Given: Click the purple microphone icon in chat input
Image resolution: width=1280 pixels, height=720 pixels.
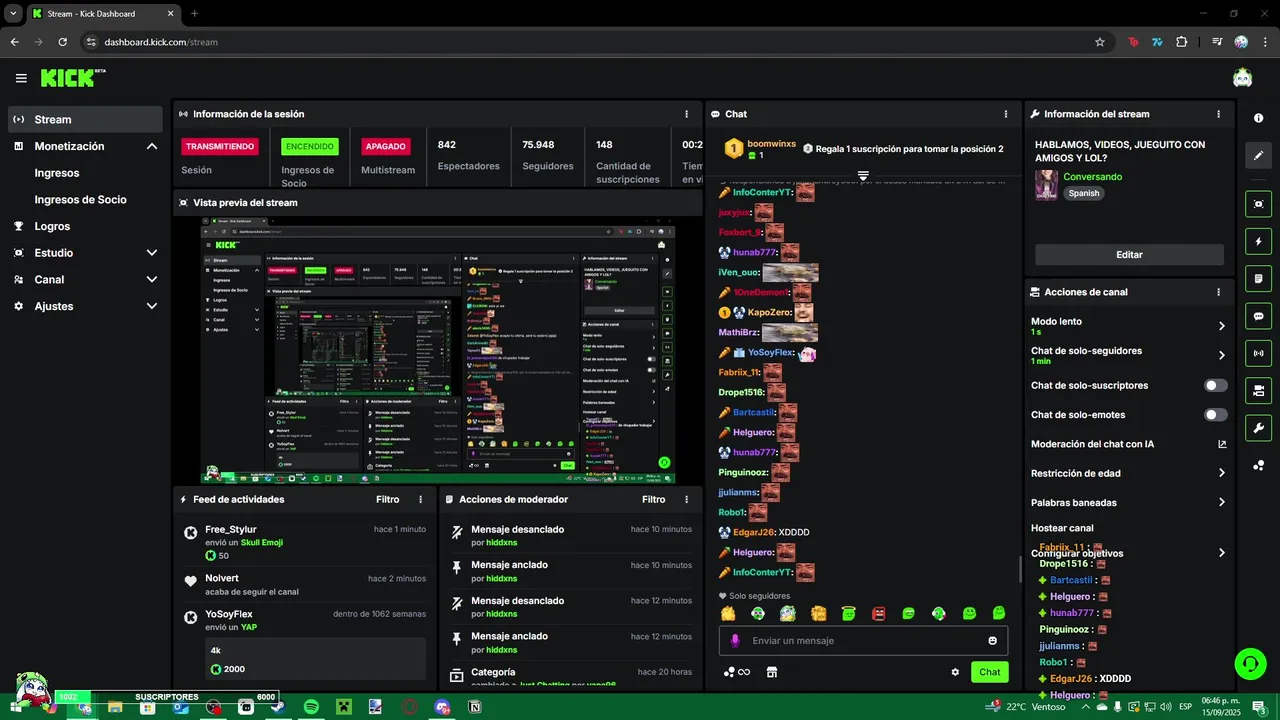Looking at the screenshot, I should tap(735, 641).
